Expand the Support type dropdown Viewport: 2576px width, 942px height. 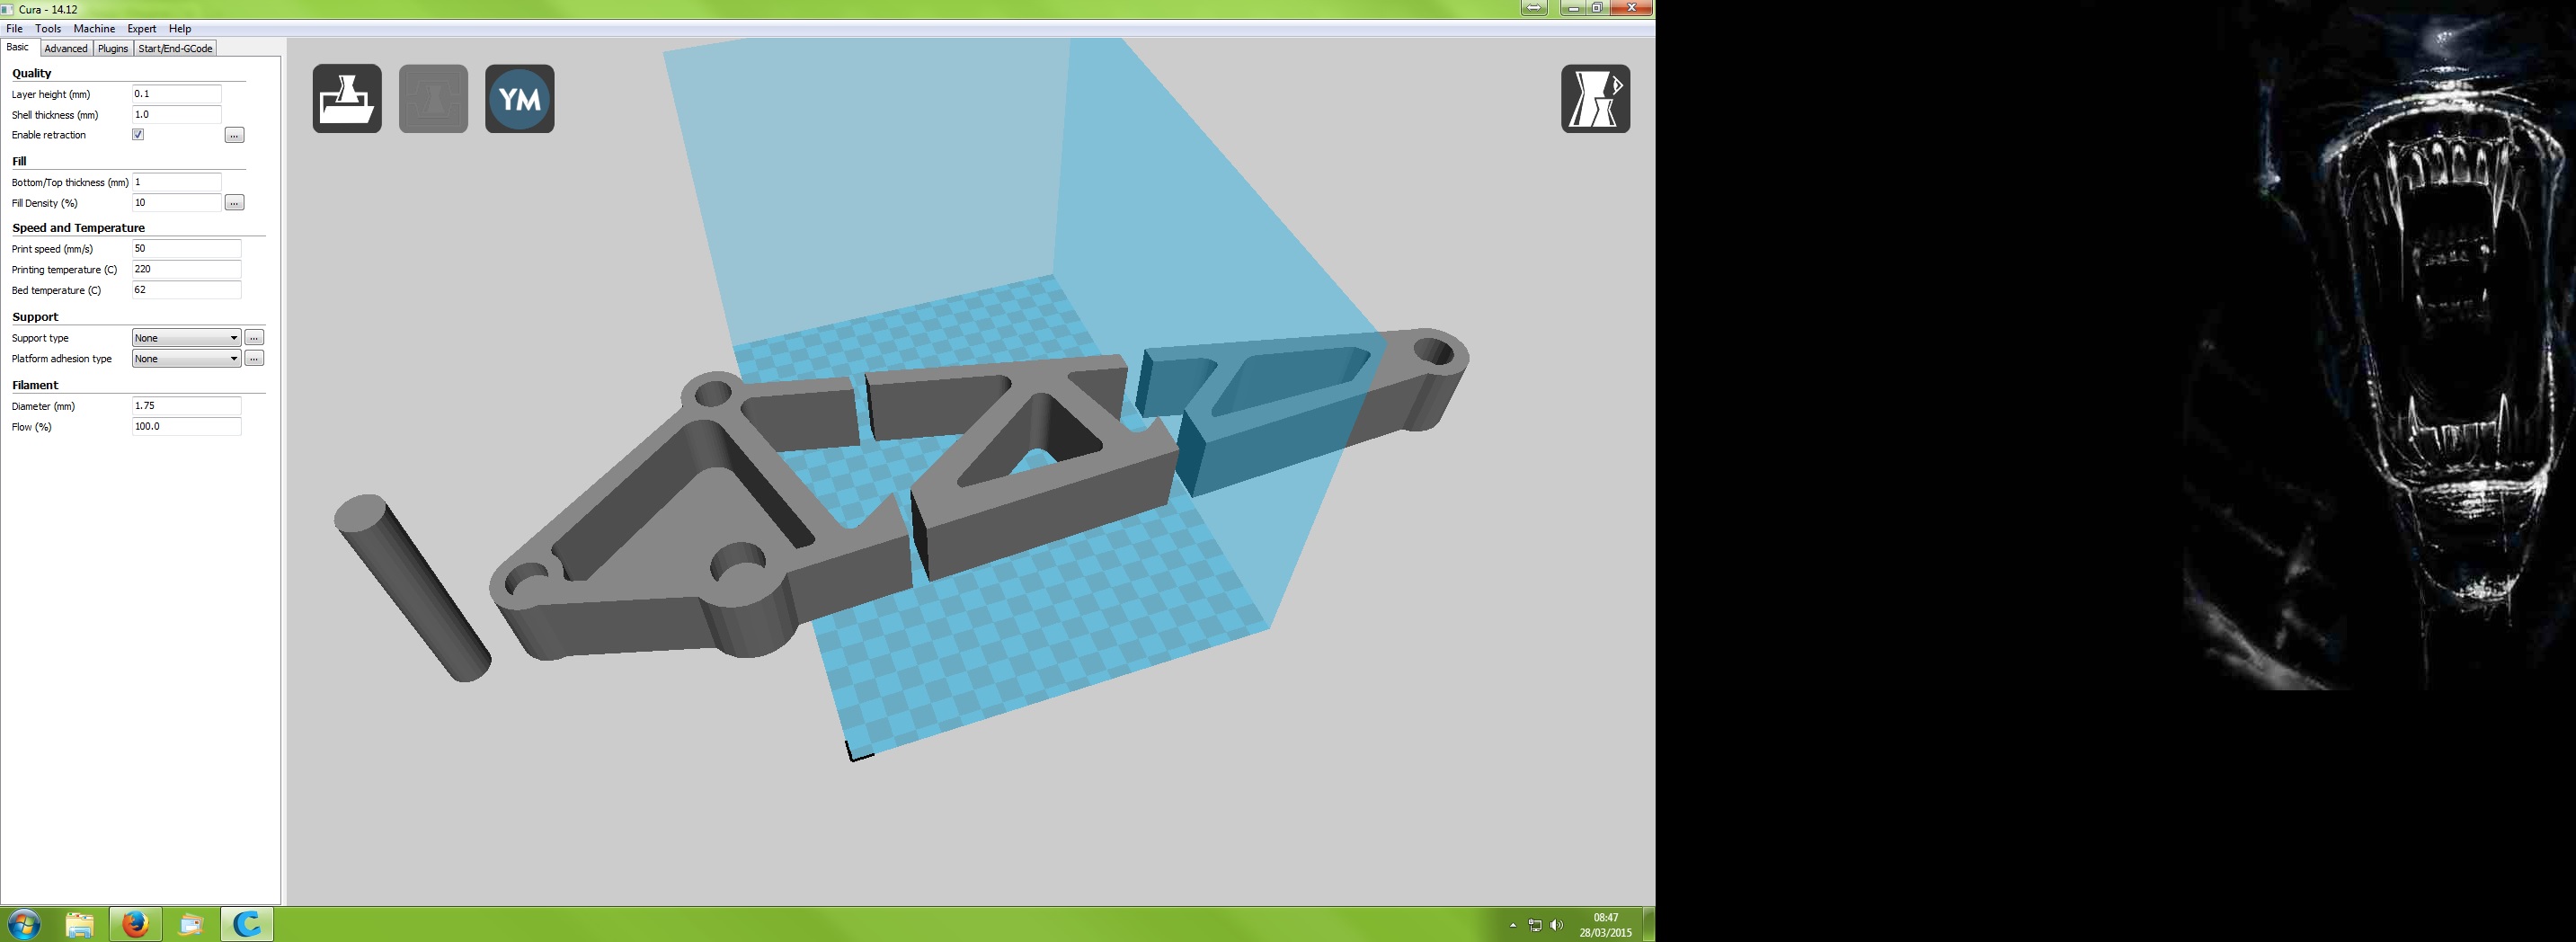point(186,338)
